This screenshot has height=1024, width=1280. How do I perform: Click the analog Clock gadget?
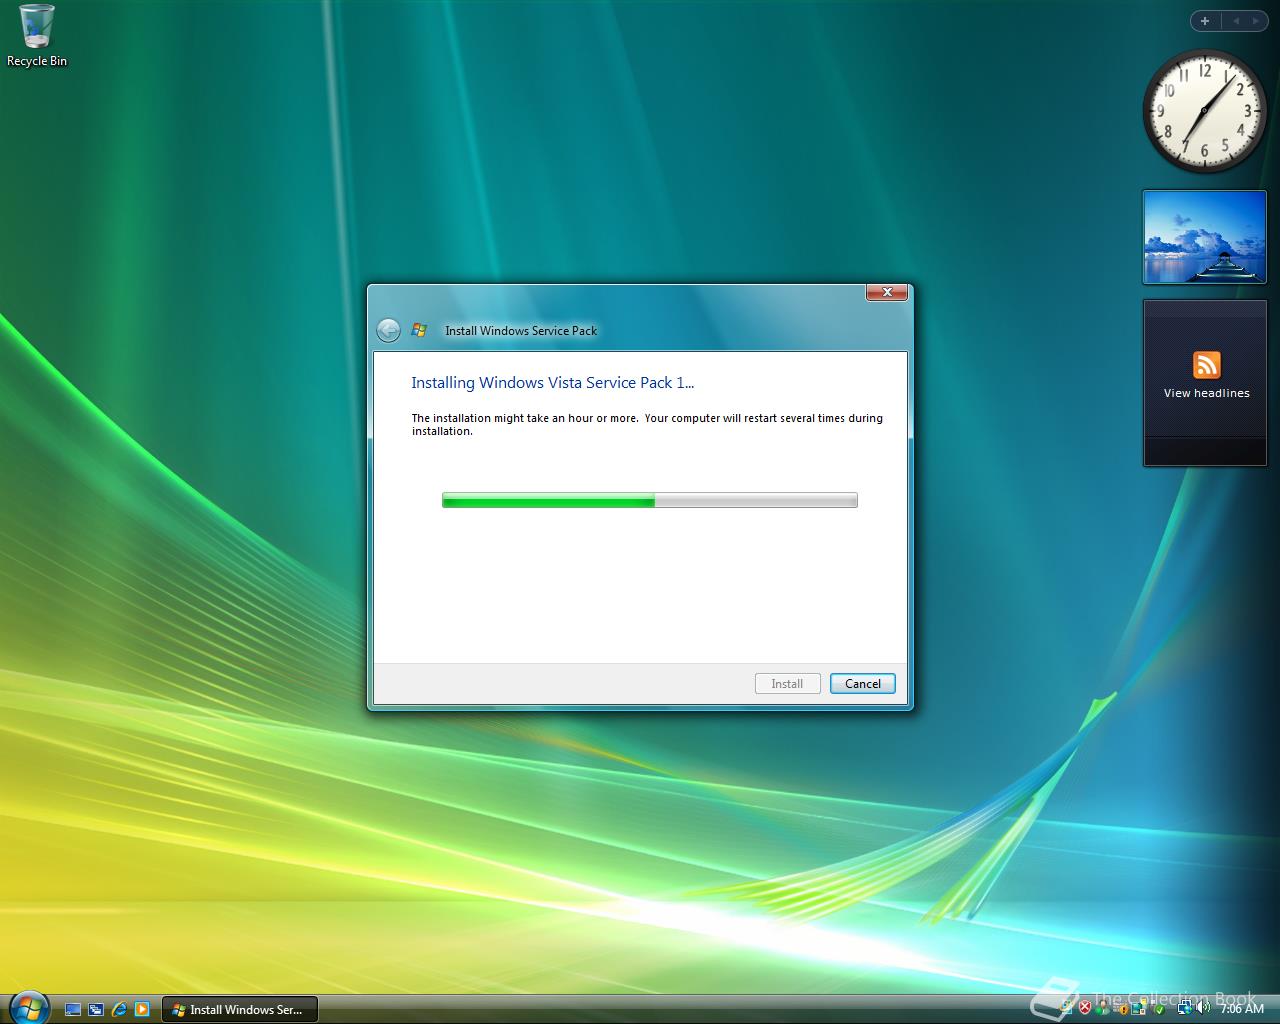coord(1204,112)
